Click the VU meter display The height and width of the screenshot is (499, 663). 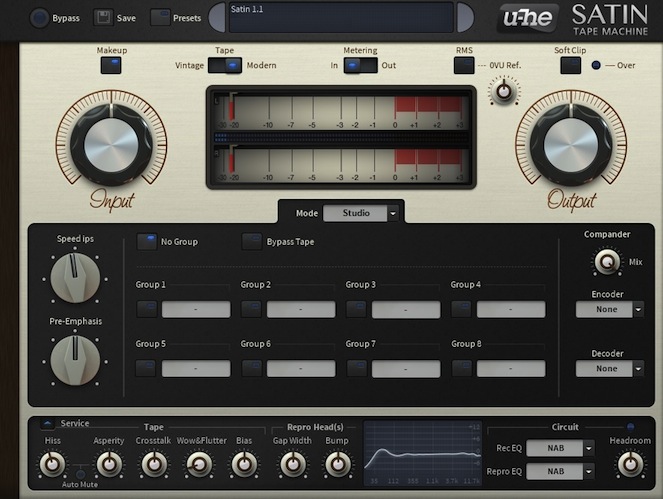(x=341, y=137)
